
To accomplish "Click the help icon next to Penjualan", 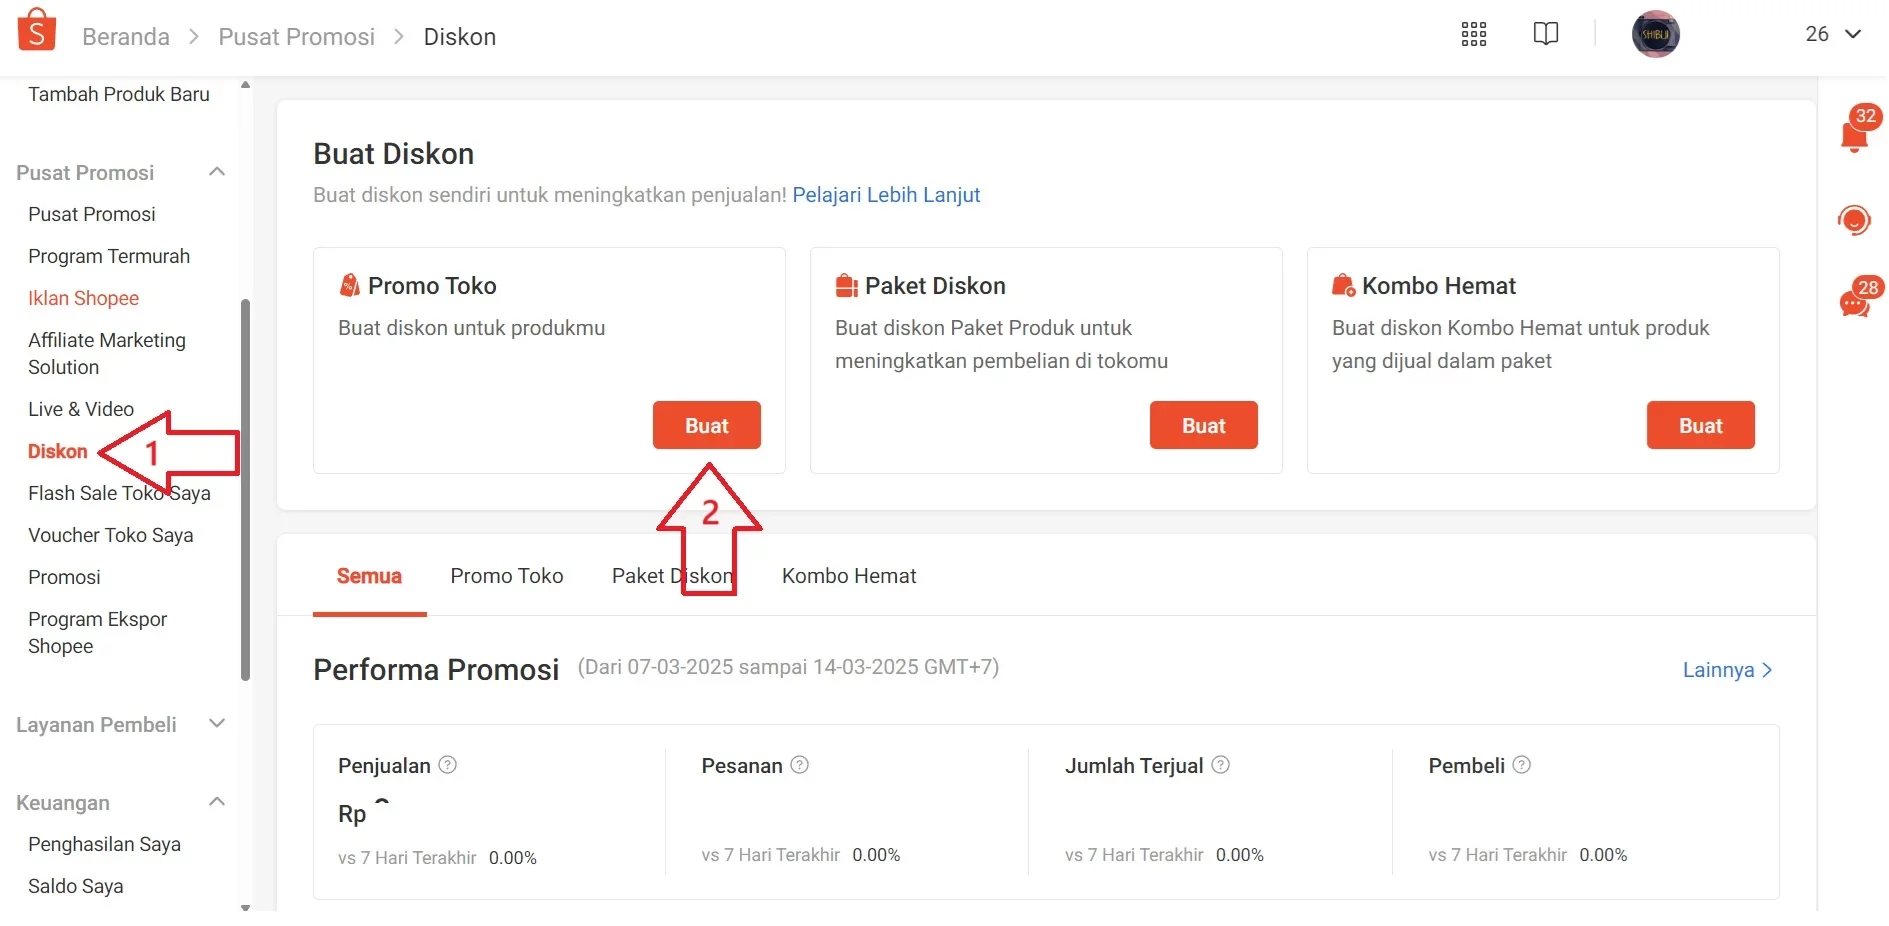I will point(447,765).
